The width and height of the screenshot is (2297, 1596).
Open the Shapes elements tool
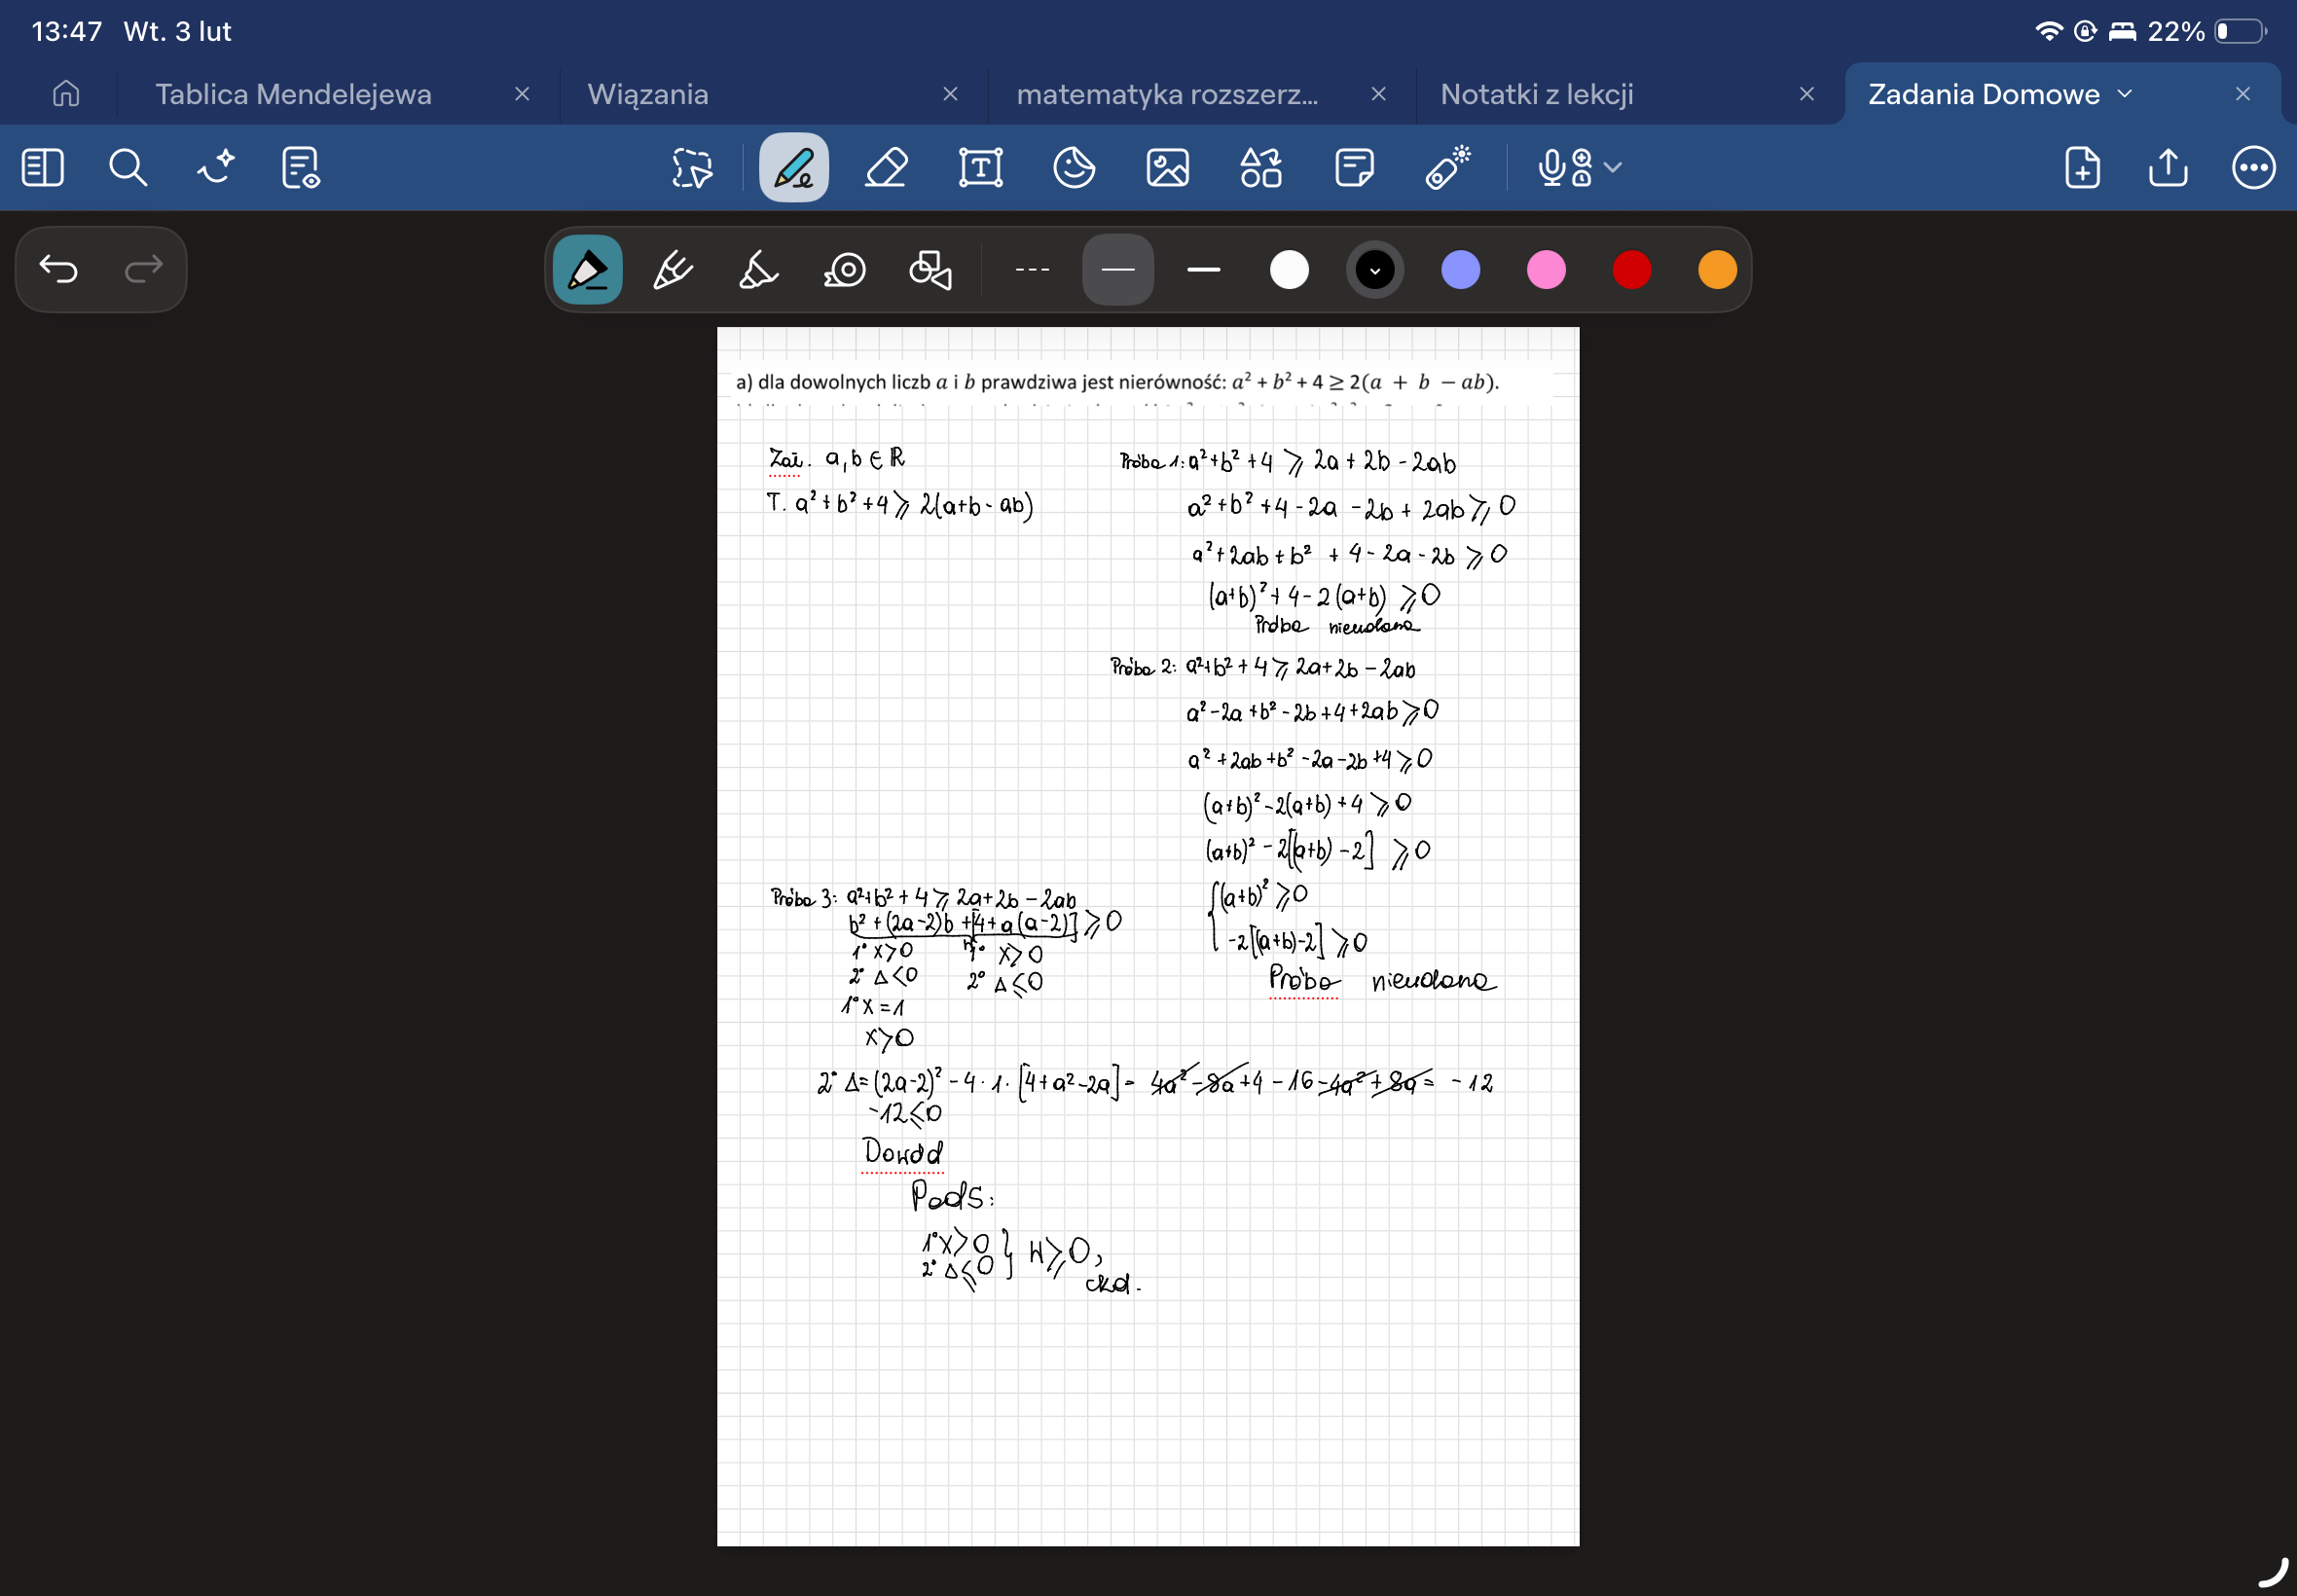pos(1260,168)
